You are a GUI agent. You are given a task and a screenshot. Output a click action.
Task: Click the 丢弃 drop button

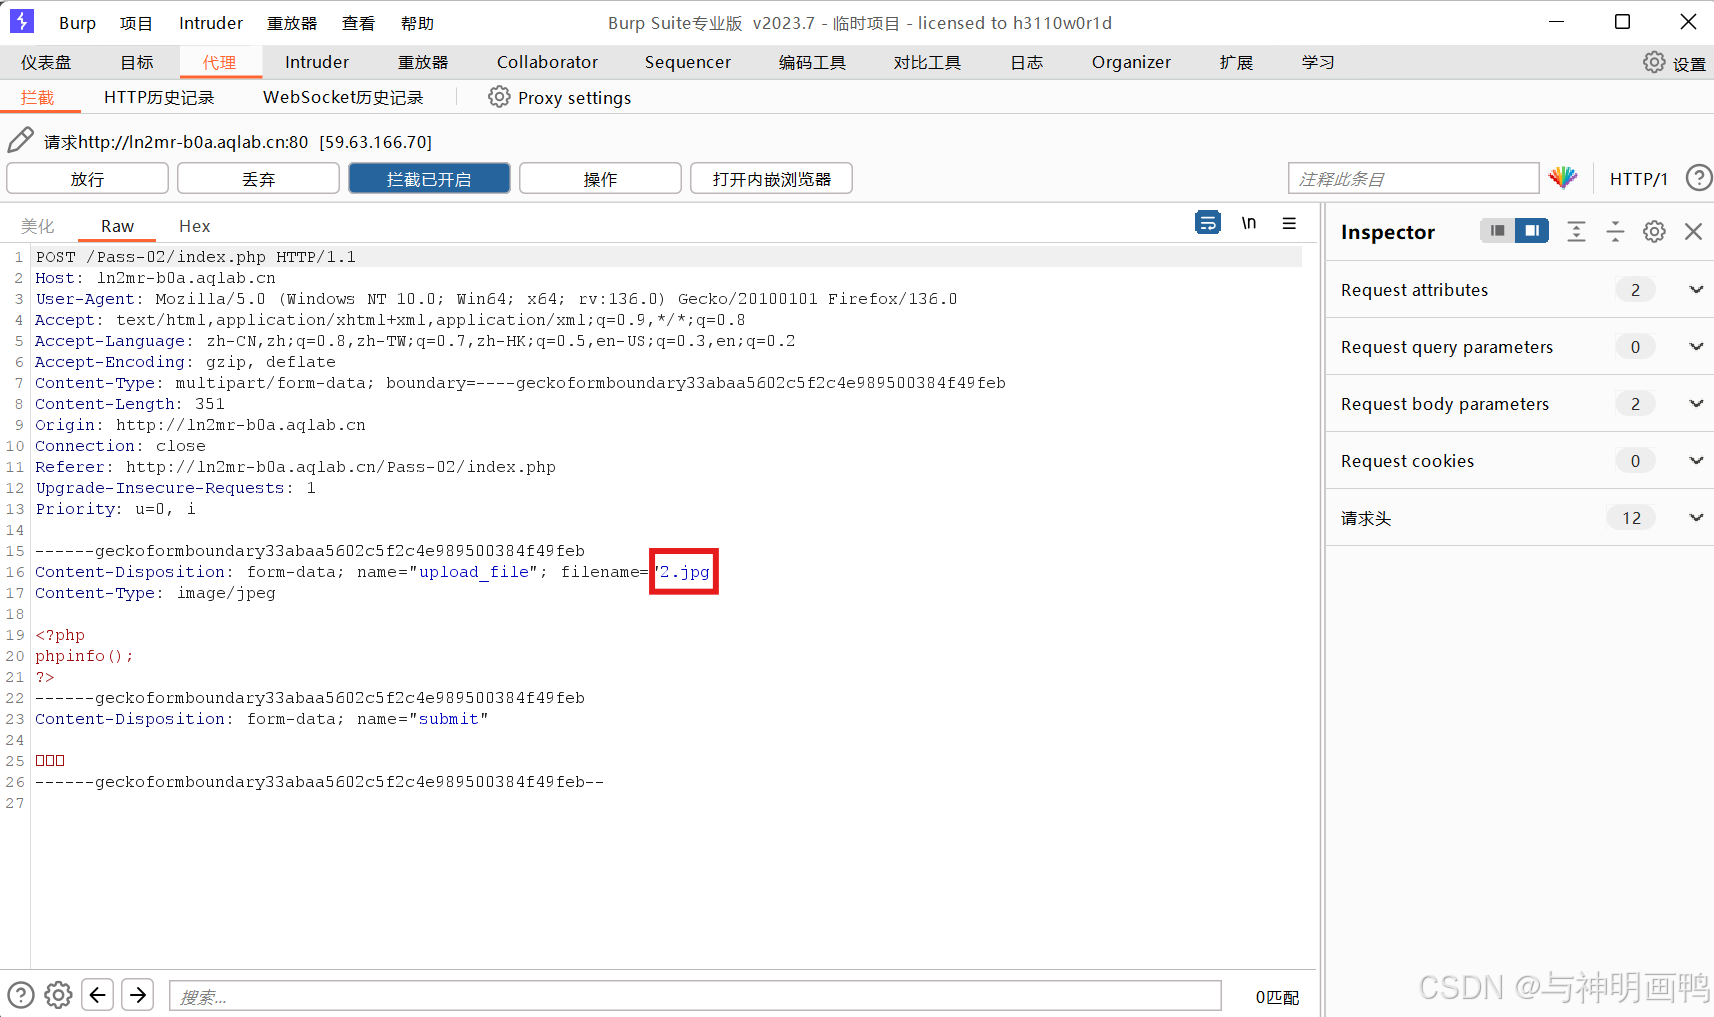pos(258,179)
